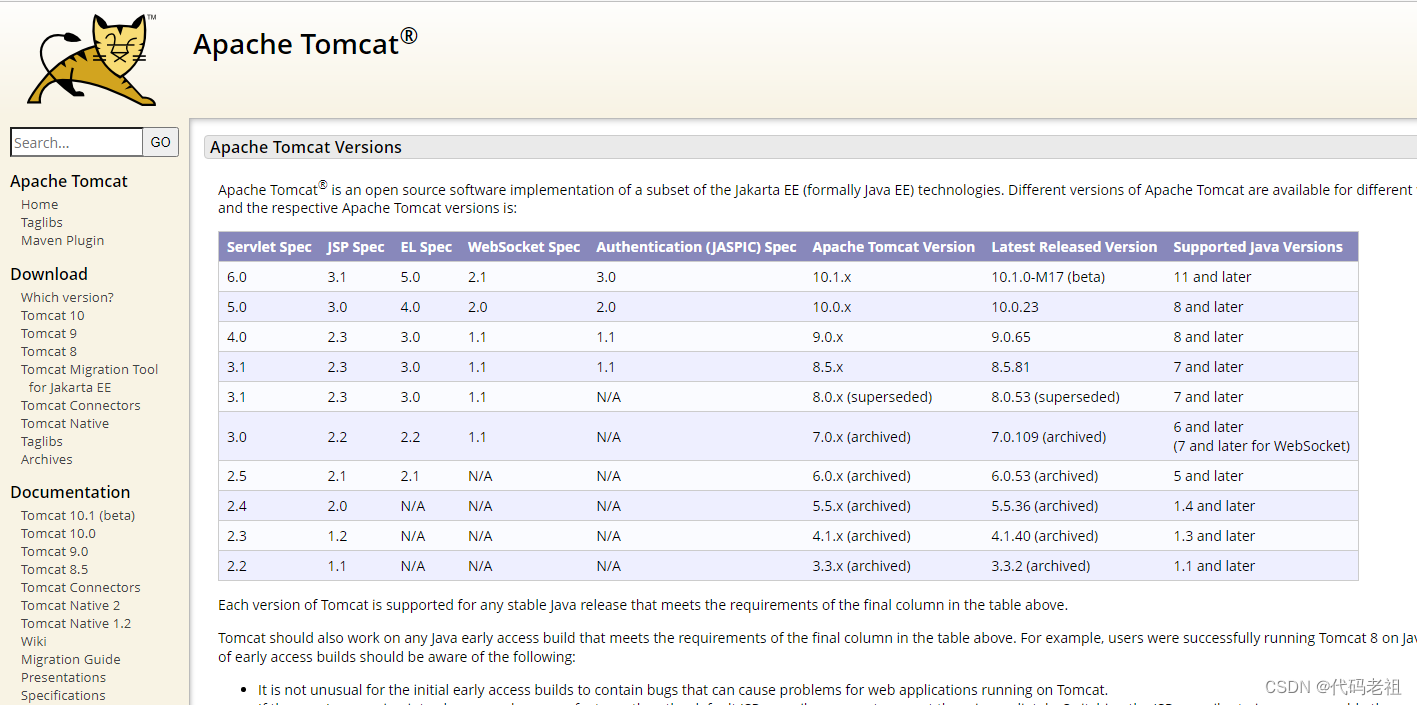View Tomcat 9.0 documentation link
Image resolution: width=1417 pixels, height=705 pixels.
click(x=55, y=551)
